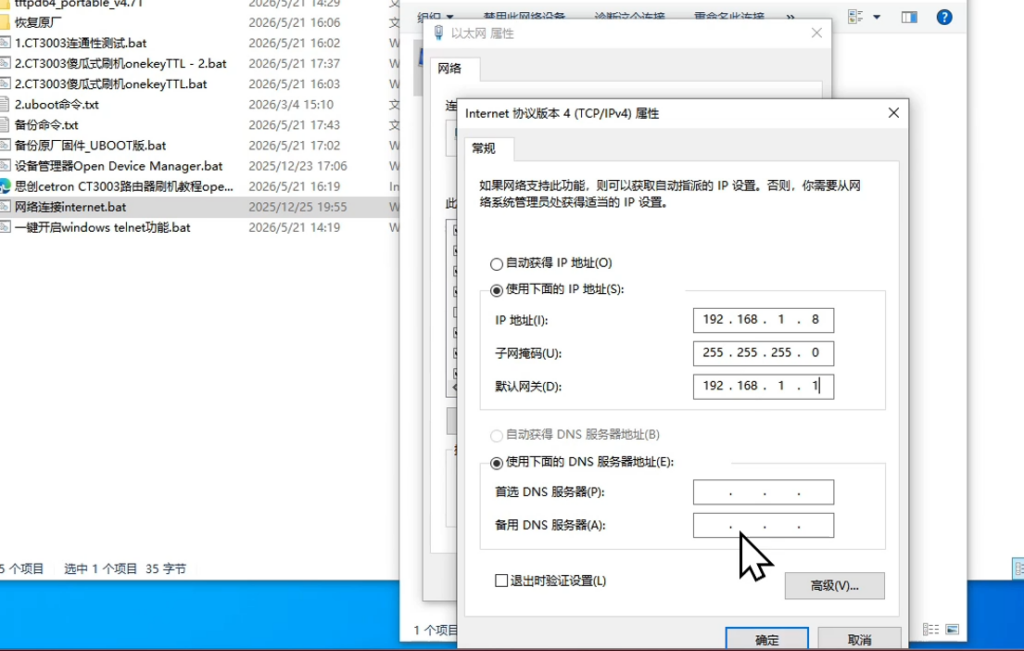This screenshot has width=1024, height=651.
Task: Click the batch icon of 网络连接internet.bat
Action: (5, 207)
